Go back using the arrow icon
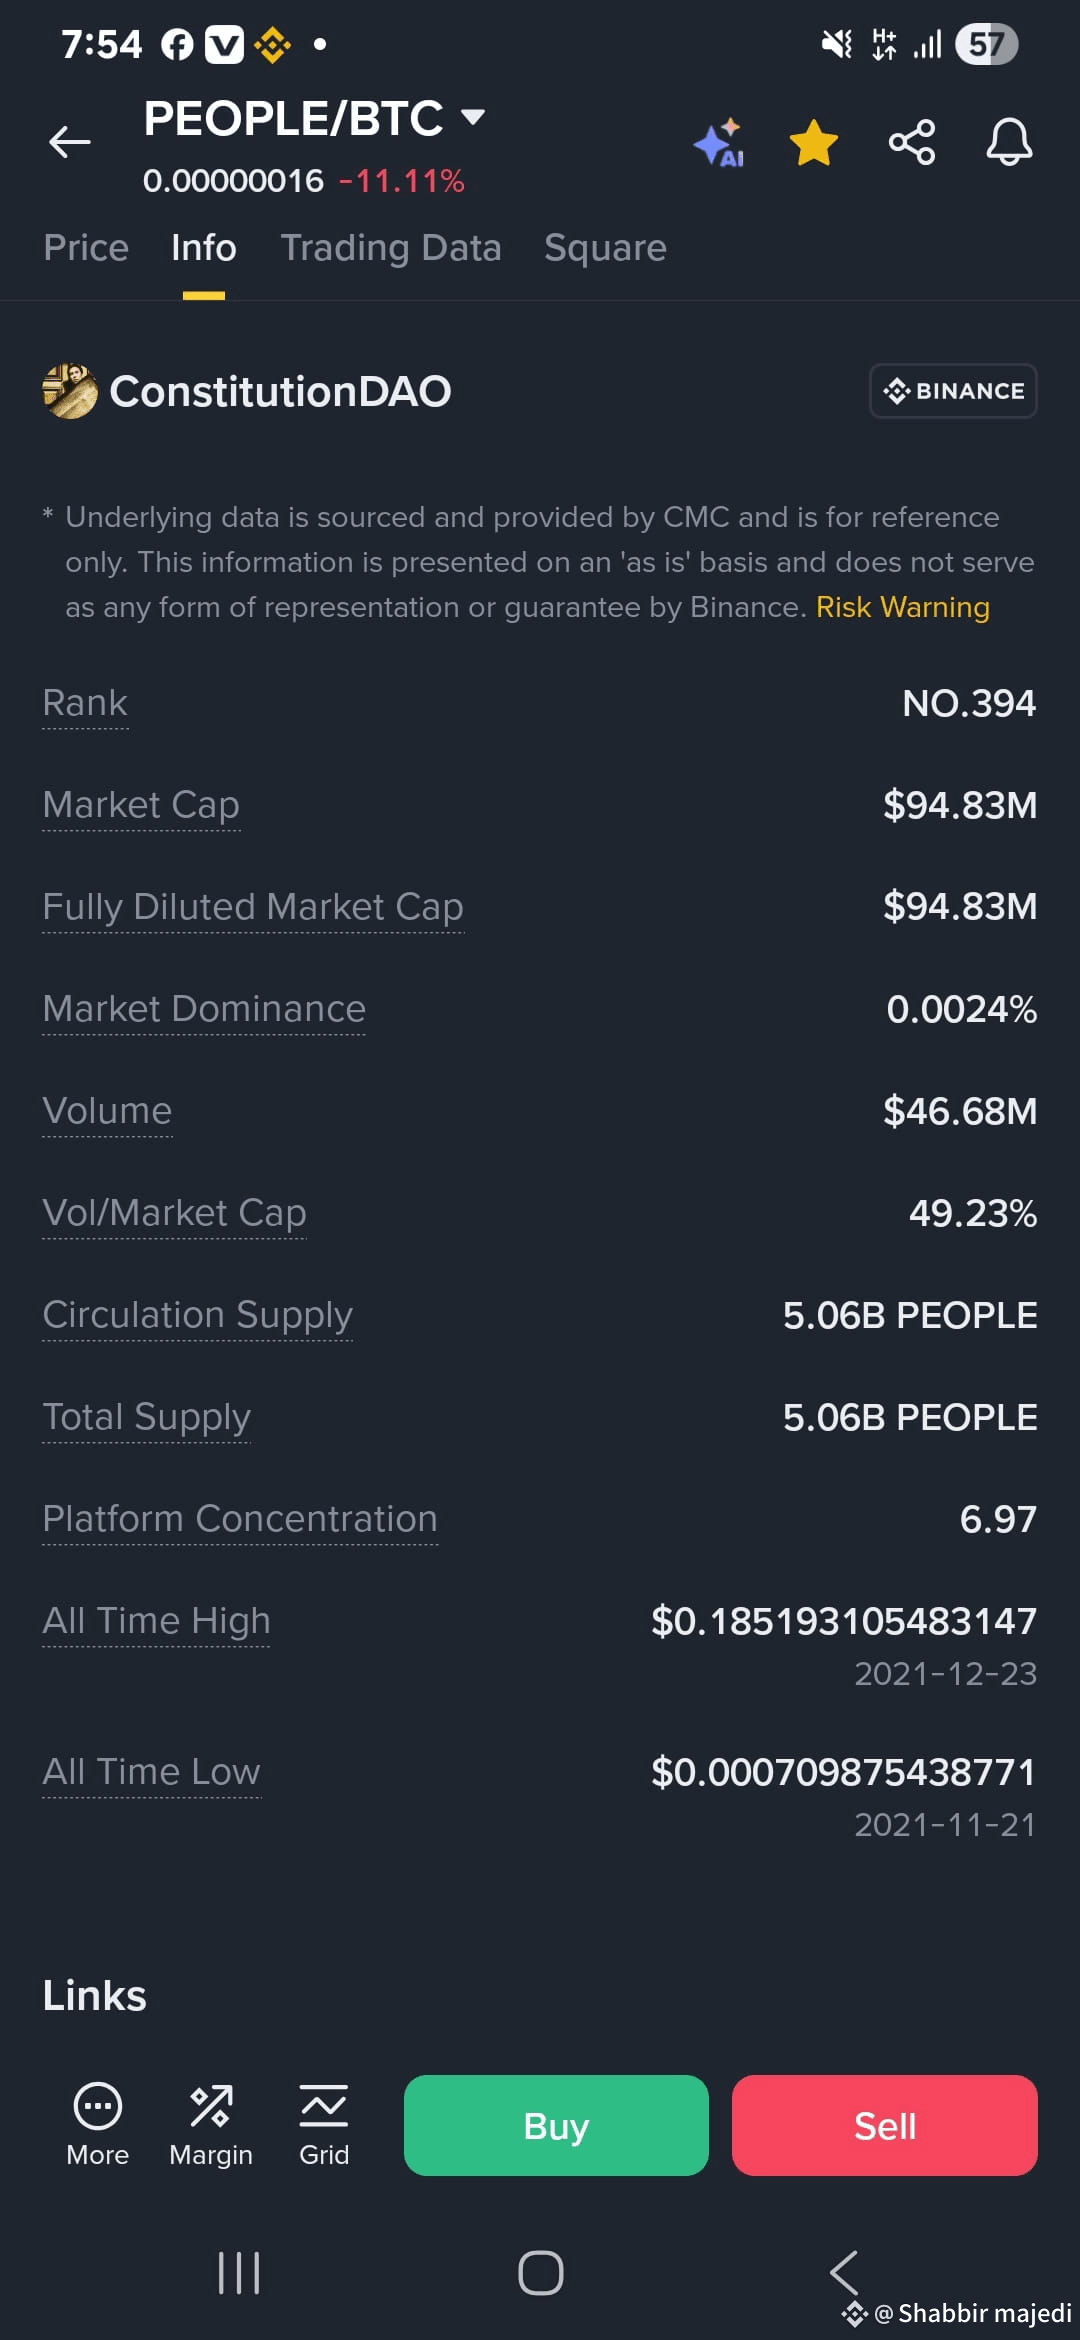 [70, 142]
